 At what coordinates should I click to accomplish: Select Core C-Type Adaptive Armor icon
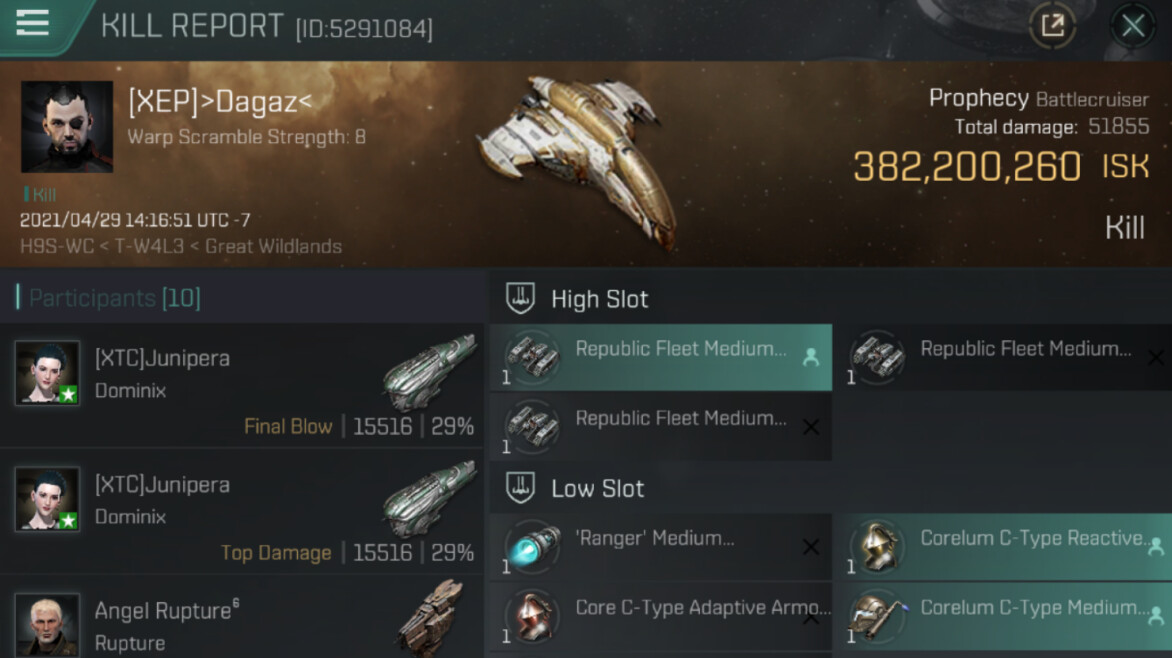[531, 616]
